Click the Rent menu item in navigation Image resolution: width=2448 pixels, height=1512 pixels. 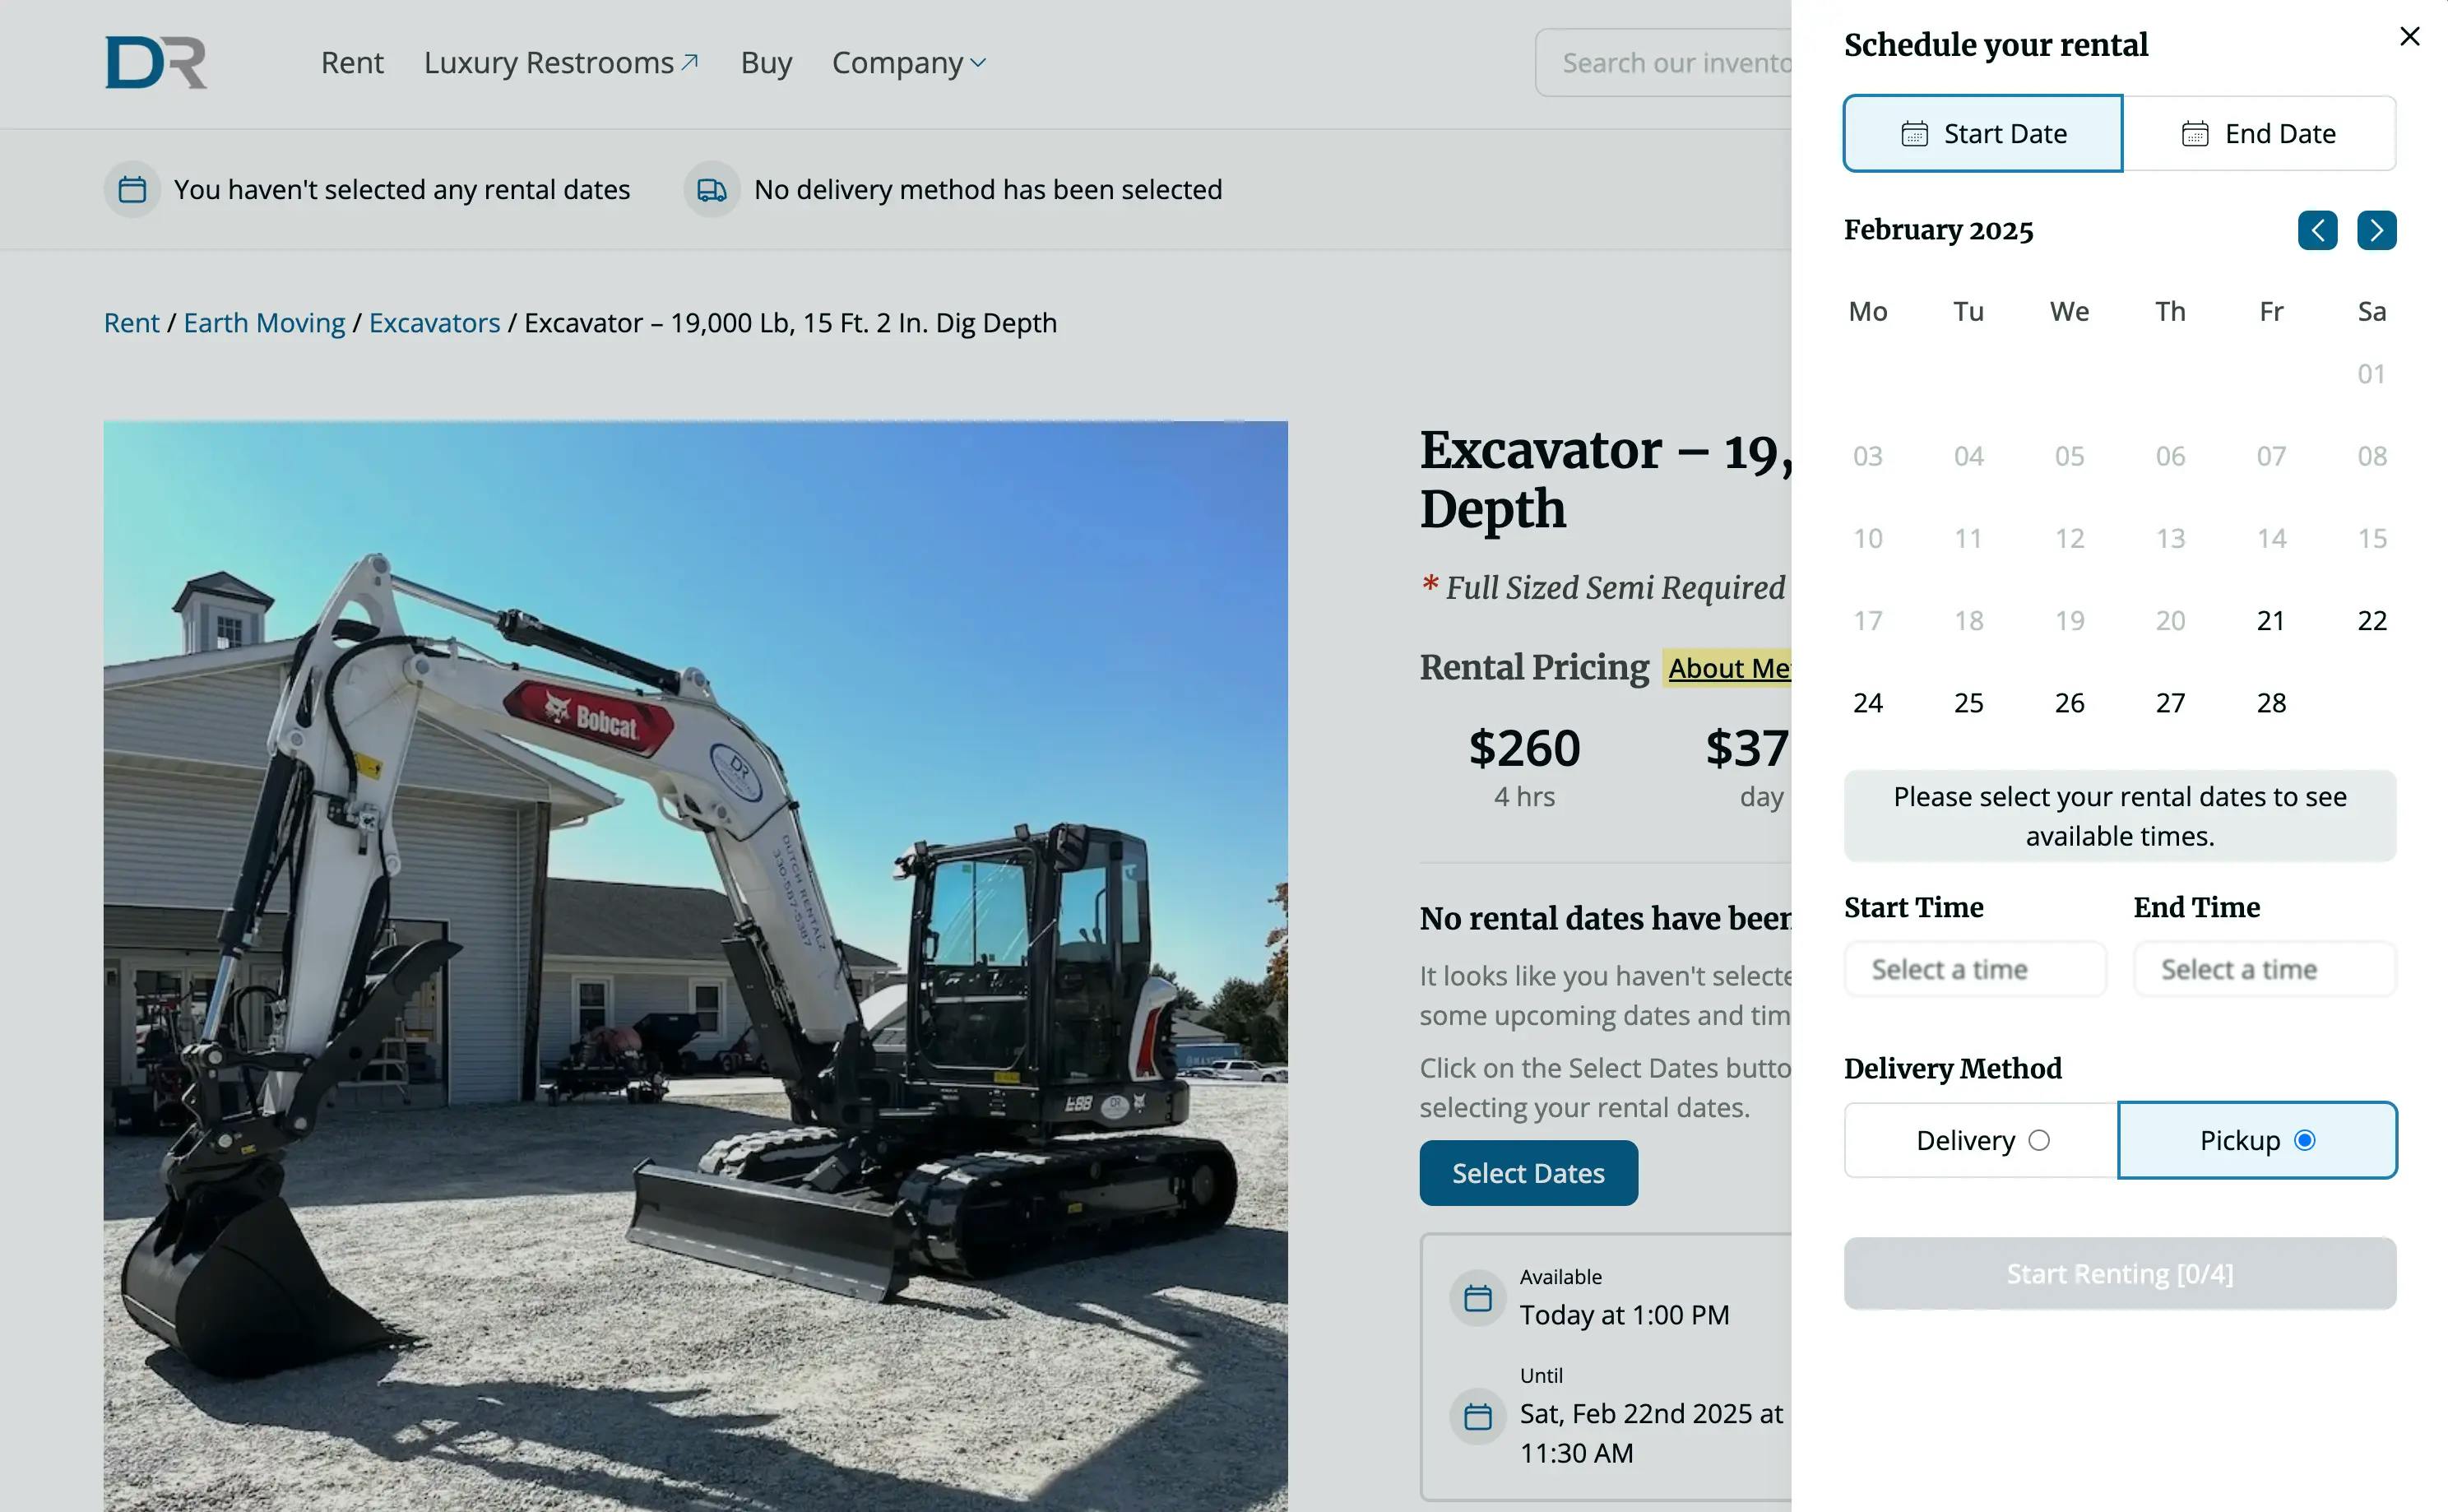[351, 63]
